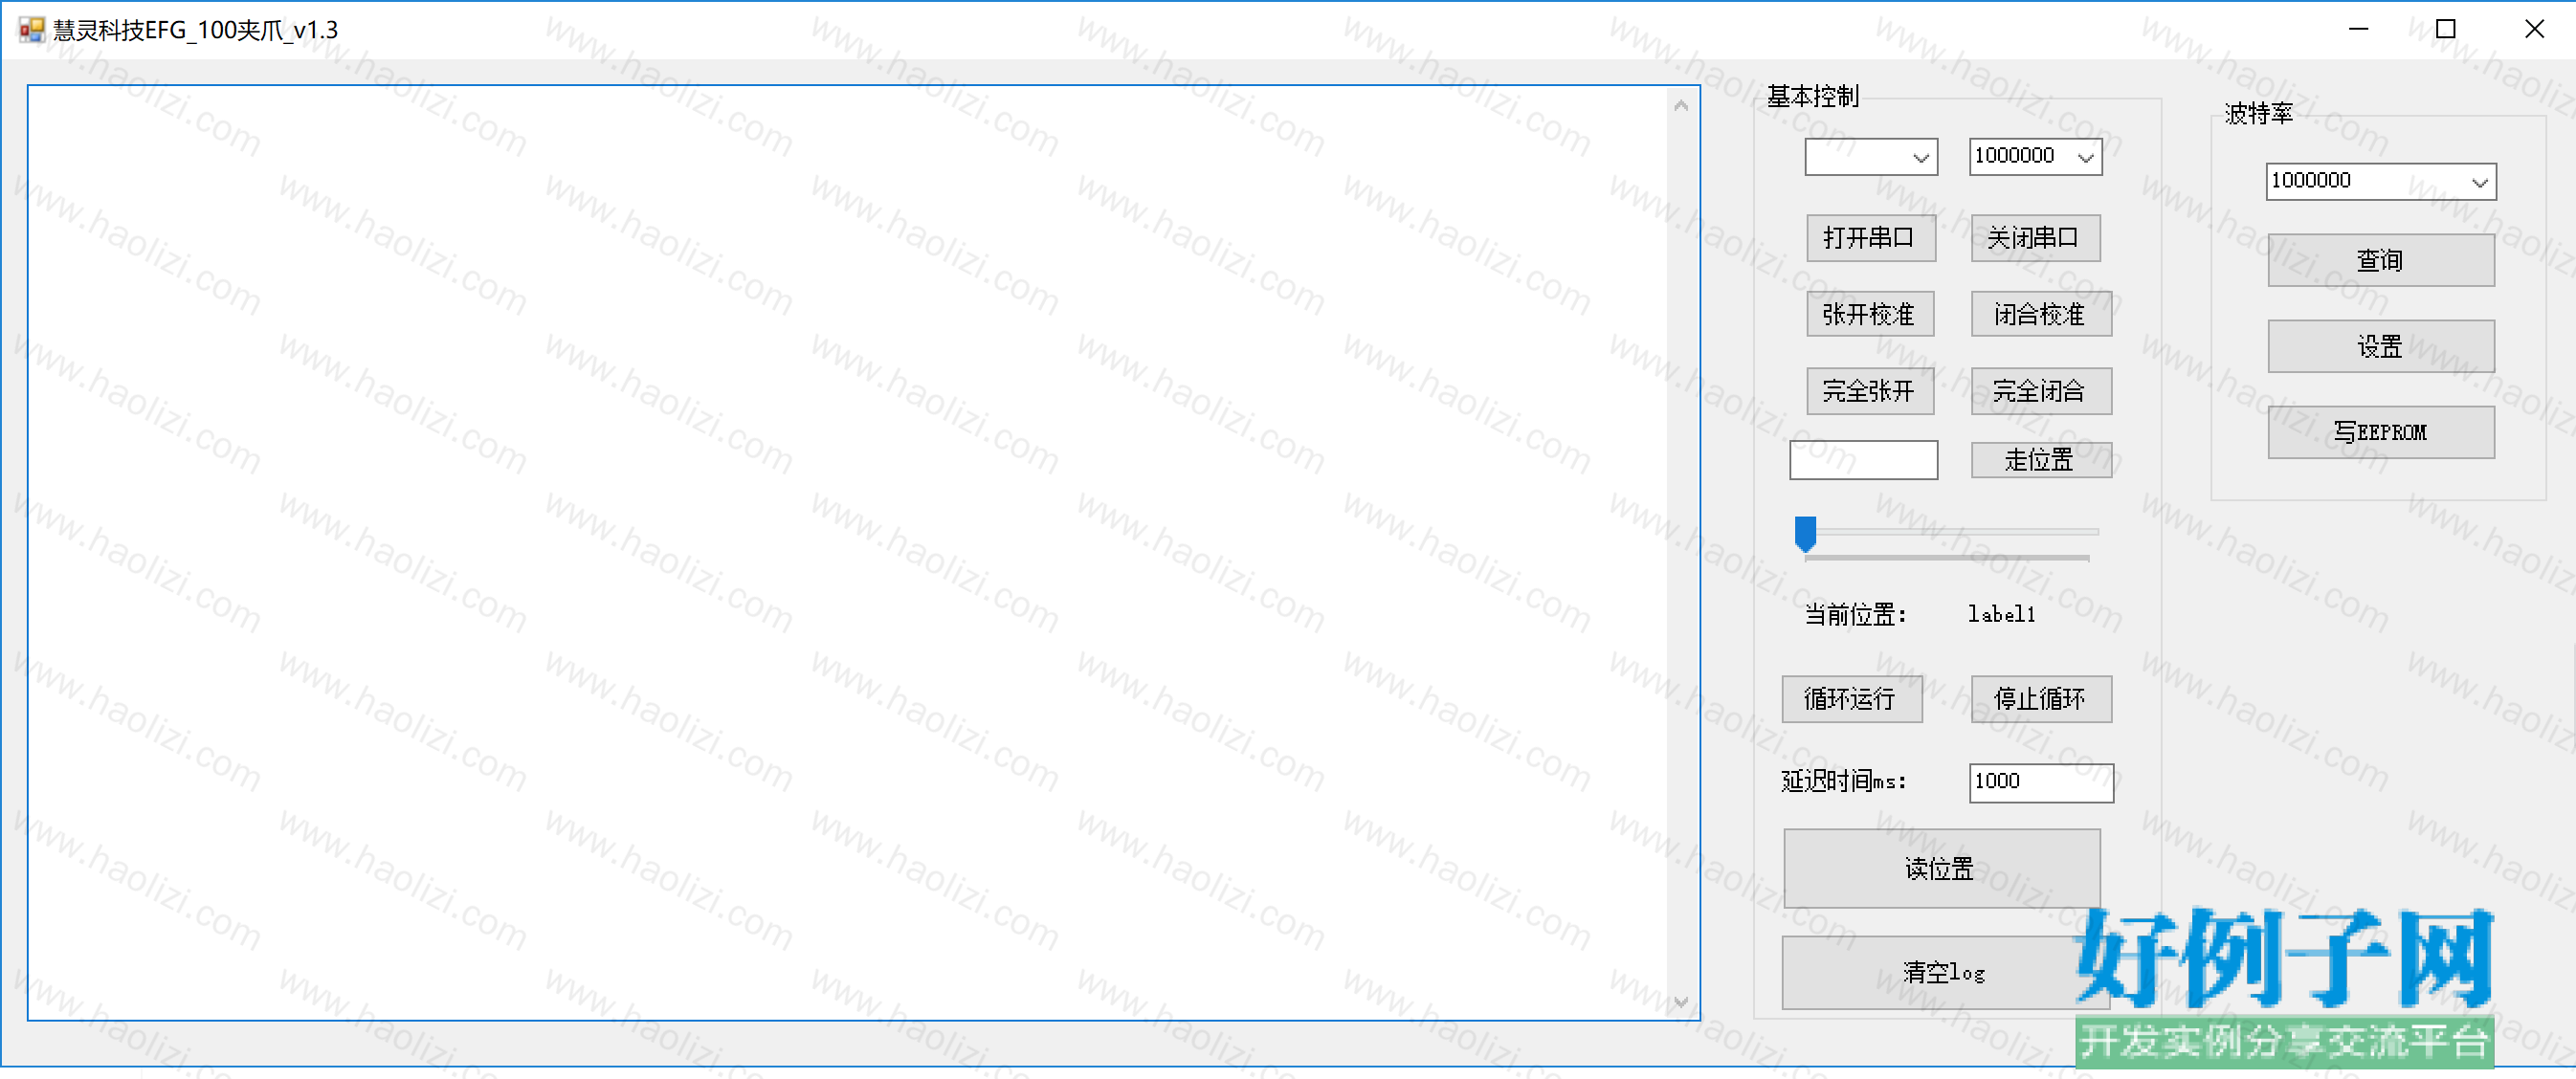Screen dimensions: 2576x1079
Task: Click the 延迟时间ms: label
Action: [x=1843, y=782]
